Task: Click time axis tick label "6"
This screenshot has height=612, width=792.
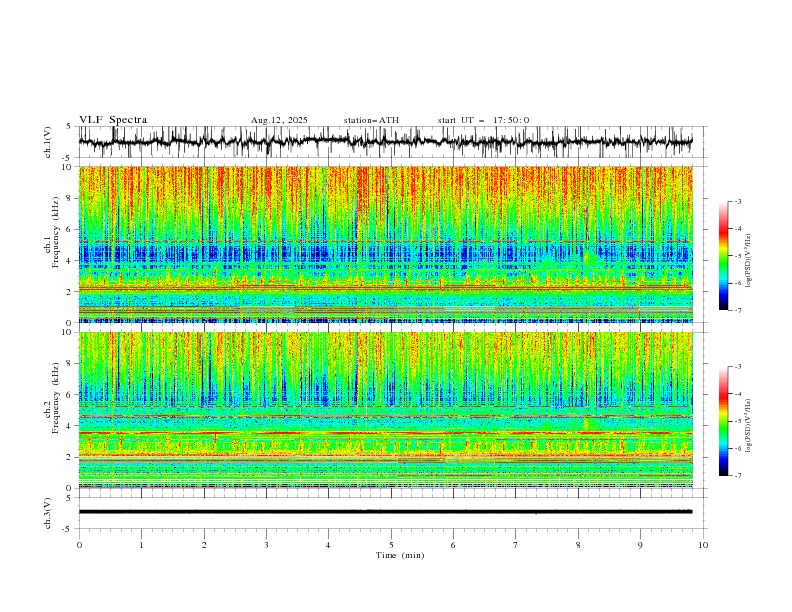Action: (x=453, y=545)
